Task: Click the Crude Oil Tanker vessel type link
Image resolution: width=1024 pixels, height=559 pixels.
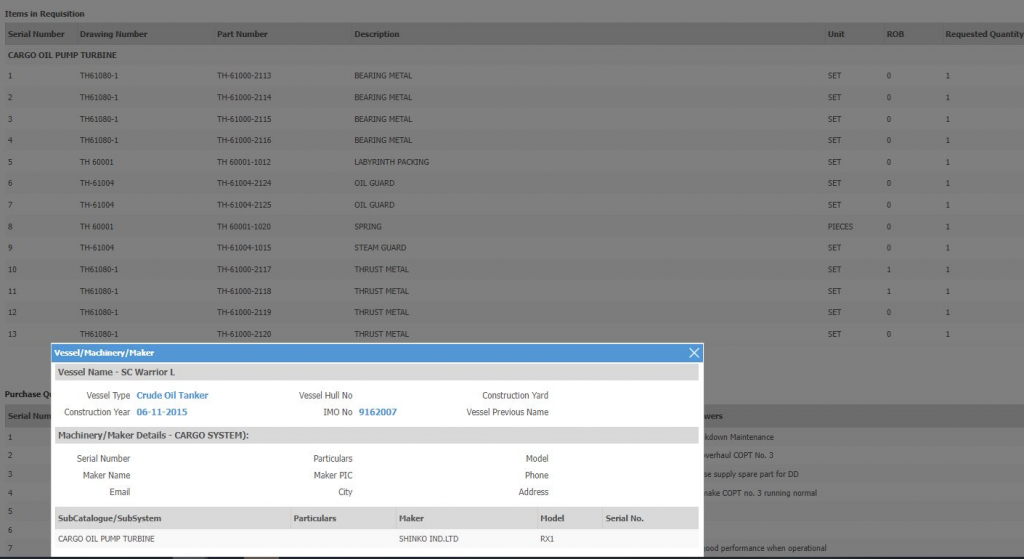Action: click(x=172, y=395)
